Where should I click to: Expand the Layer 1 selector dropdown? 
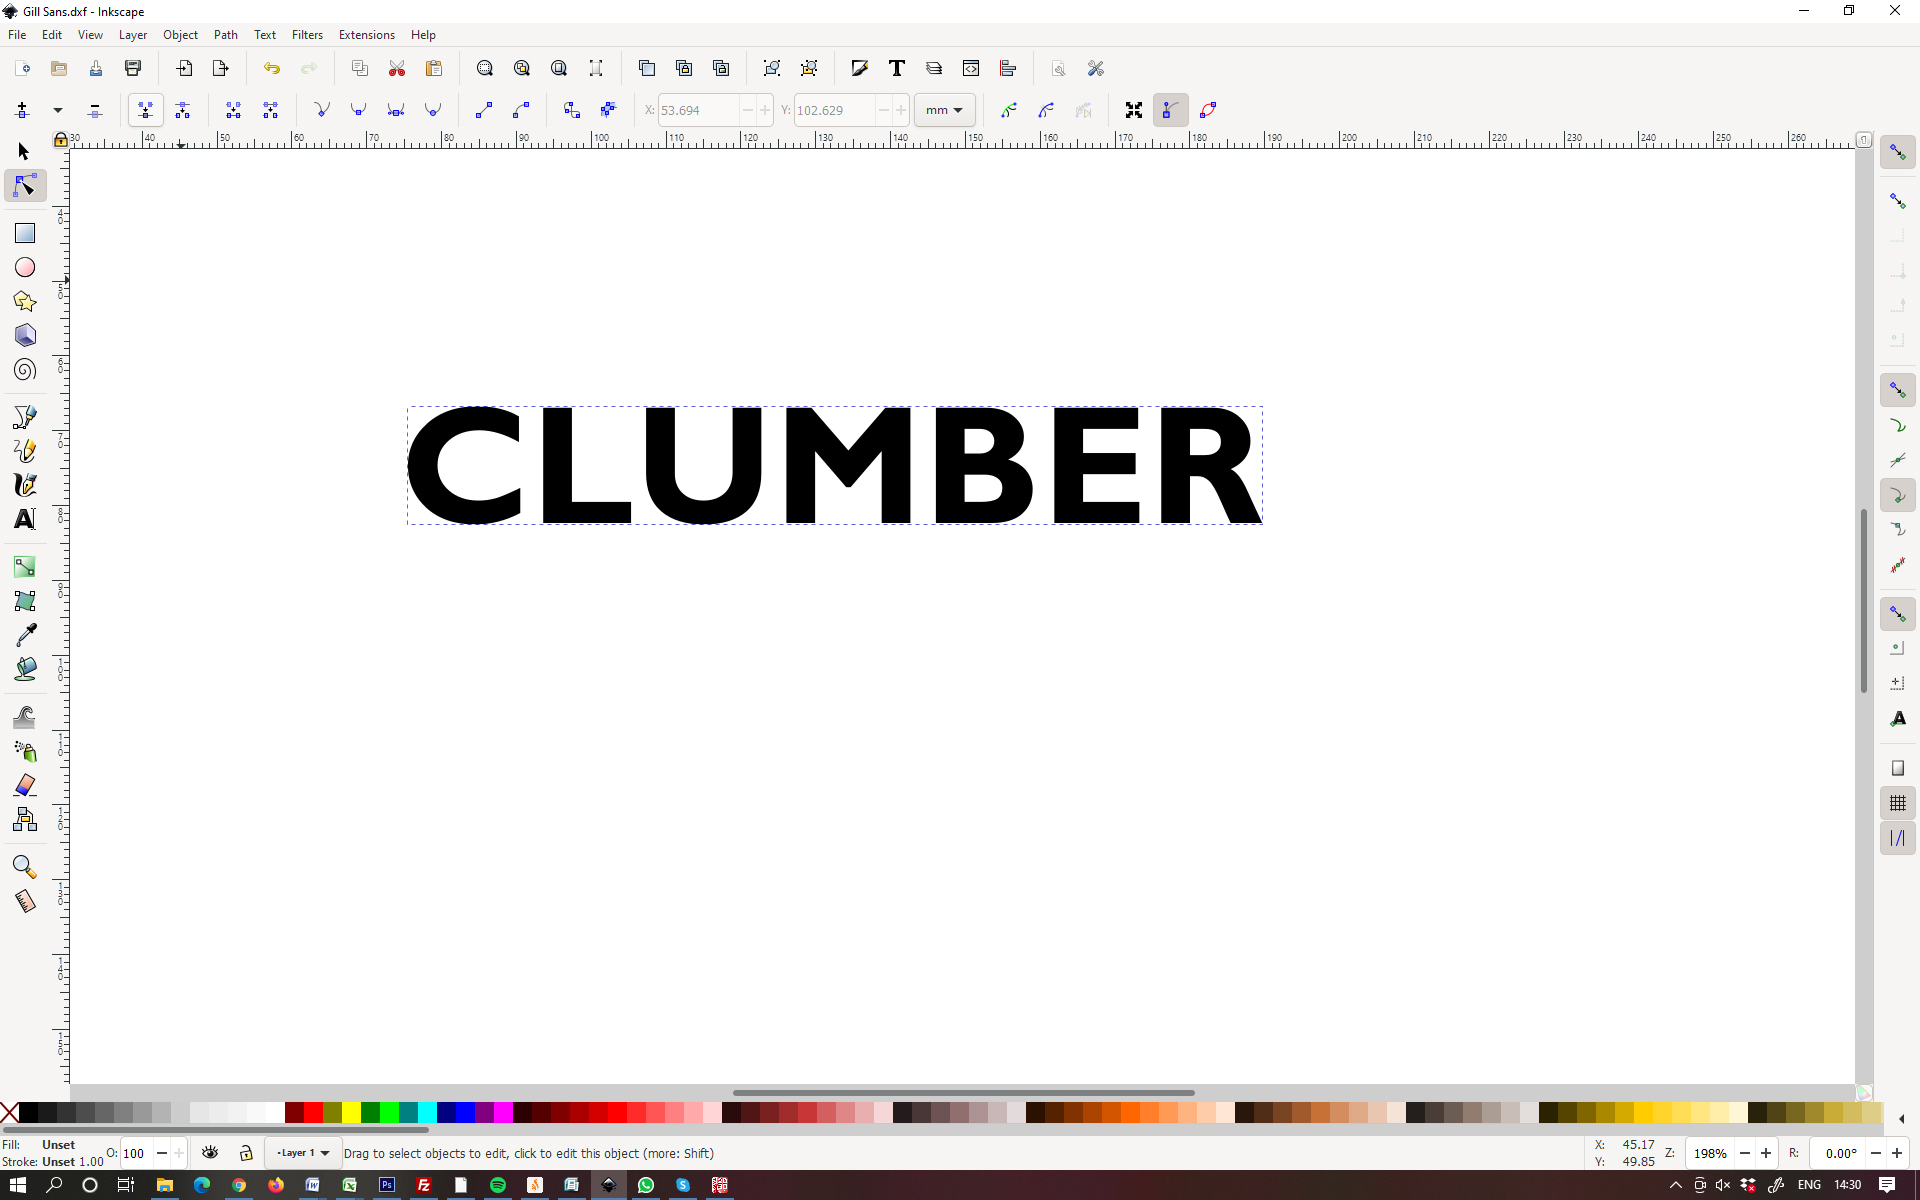tap(304, 1153)
